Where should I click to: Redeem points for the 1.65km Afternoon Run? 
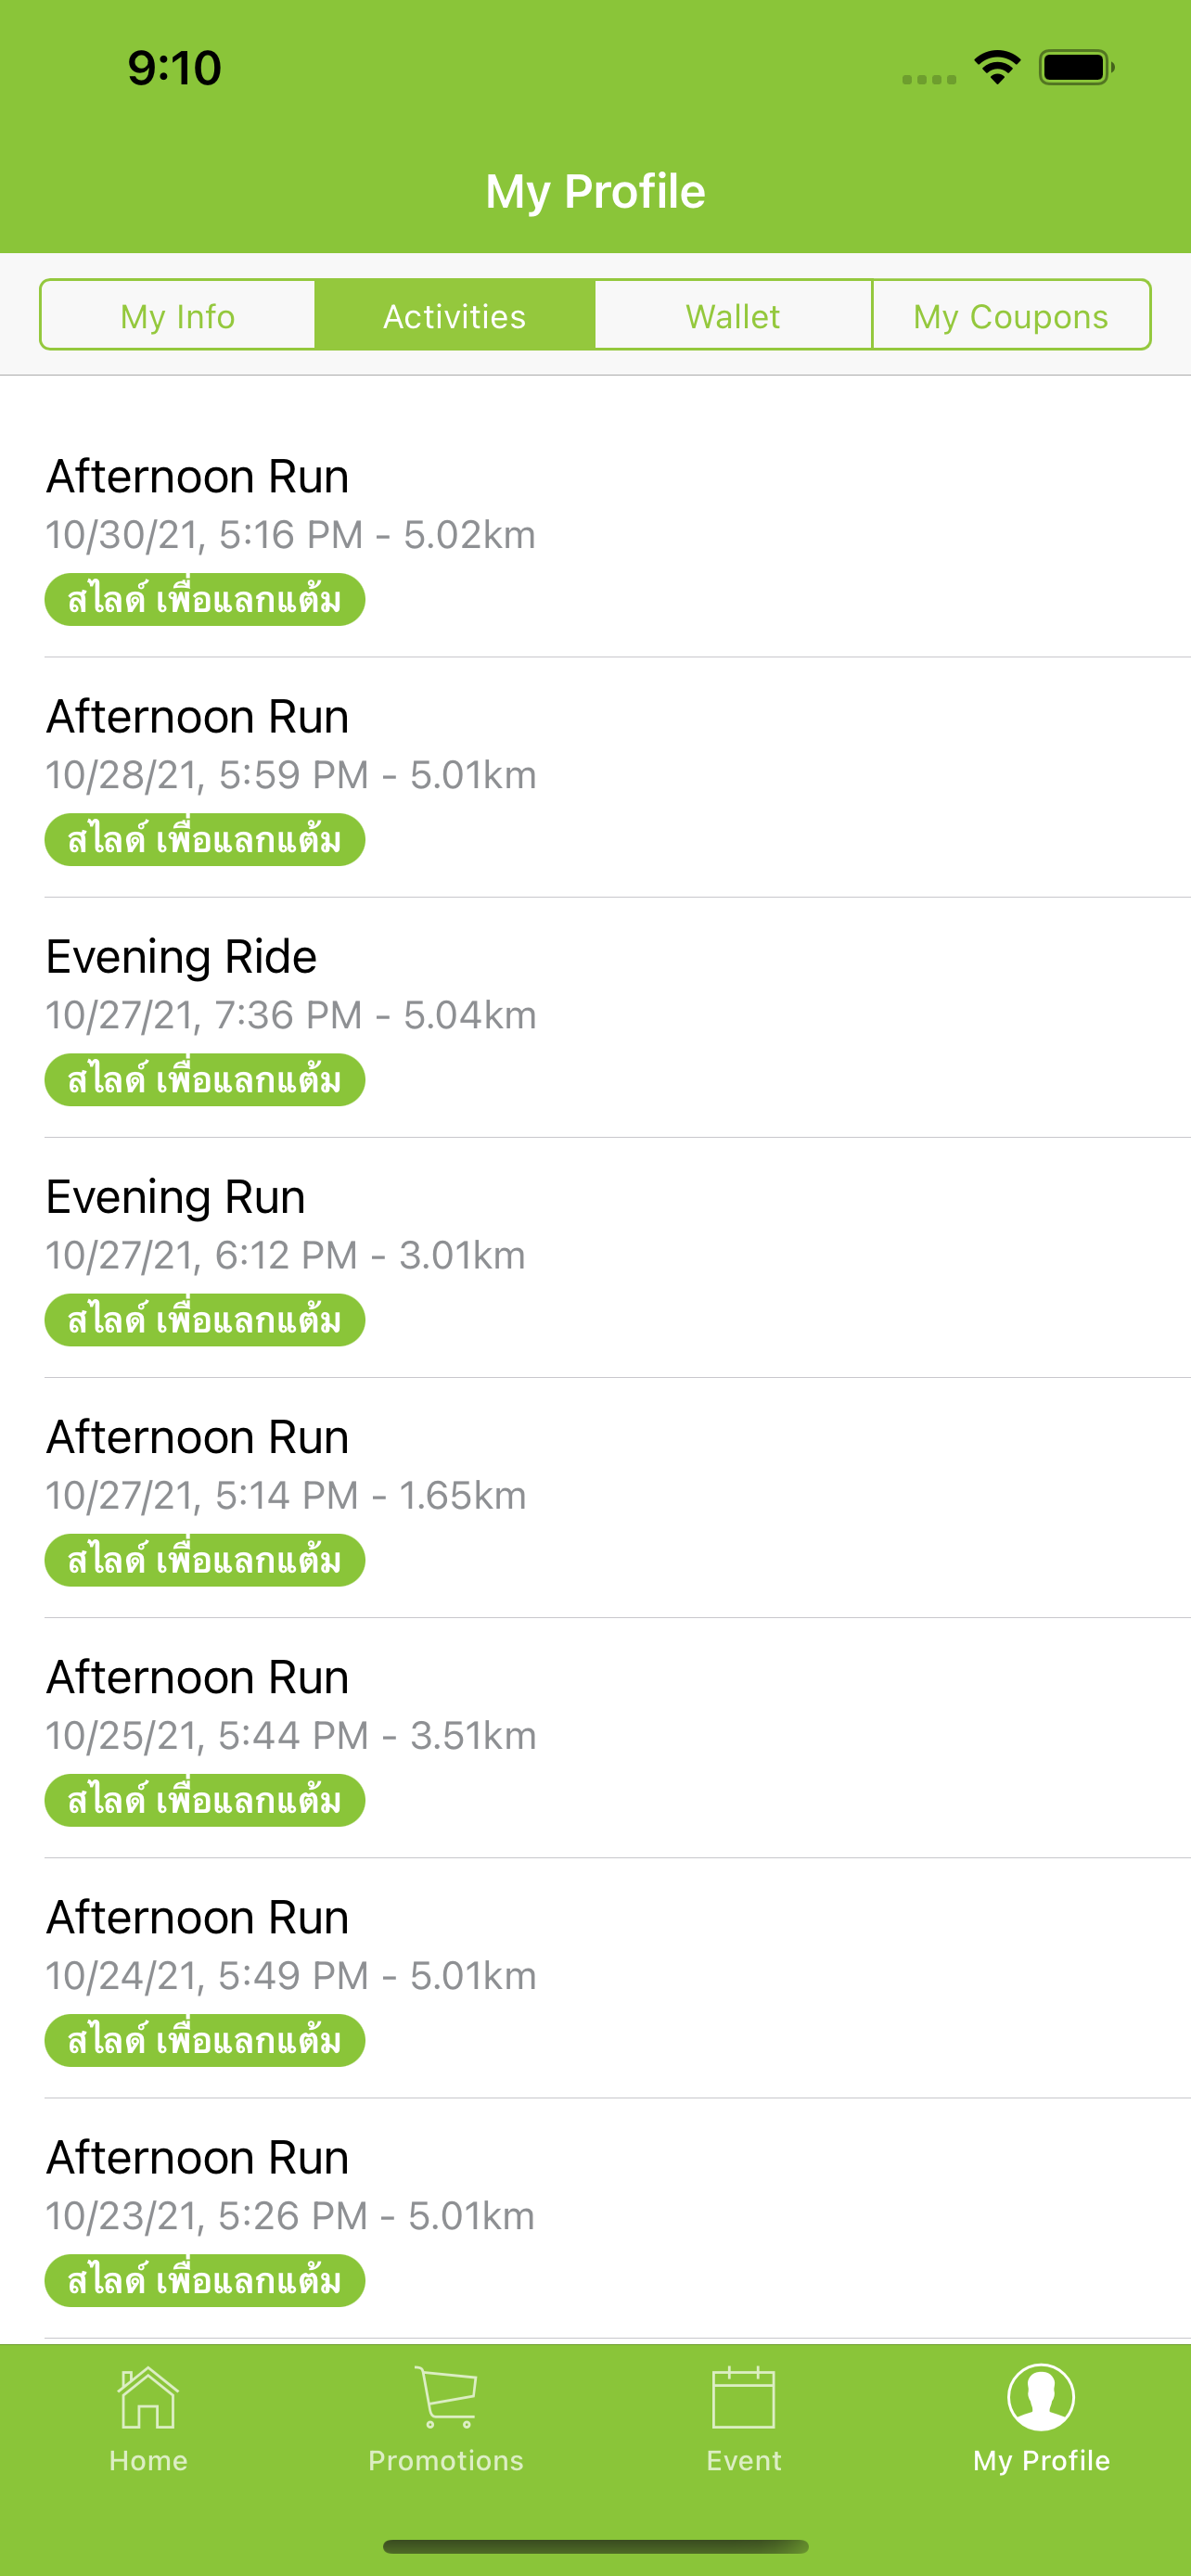pos(205,1559)
